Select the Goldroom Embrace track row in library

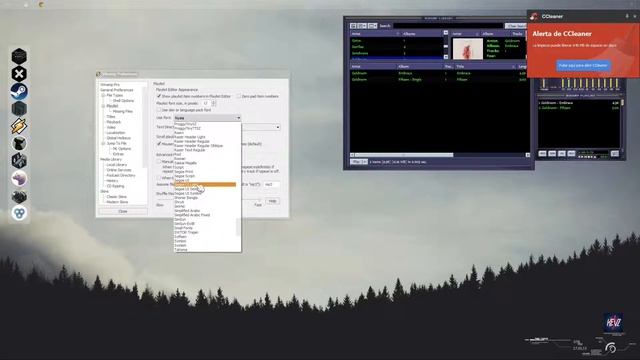[439, 73]
